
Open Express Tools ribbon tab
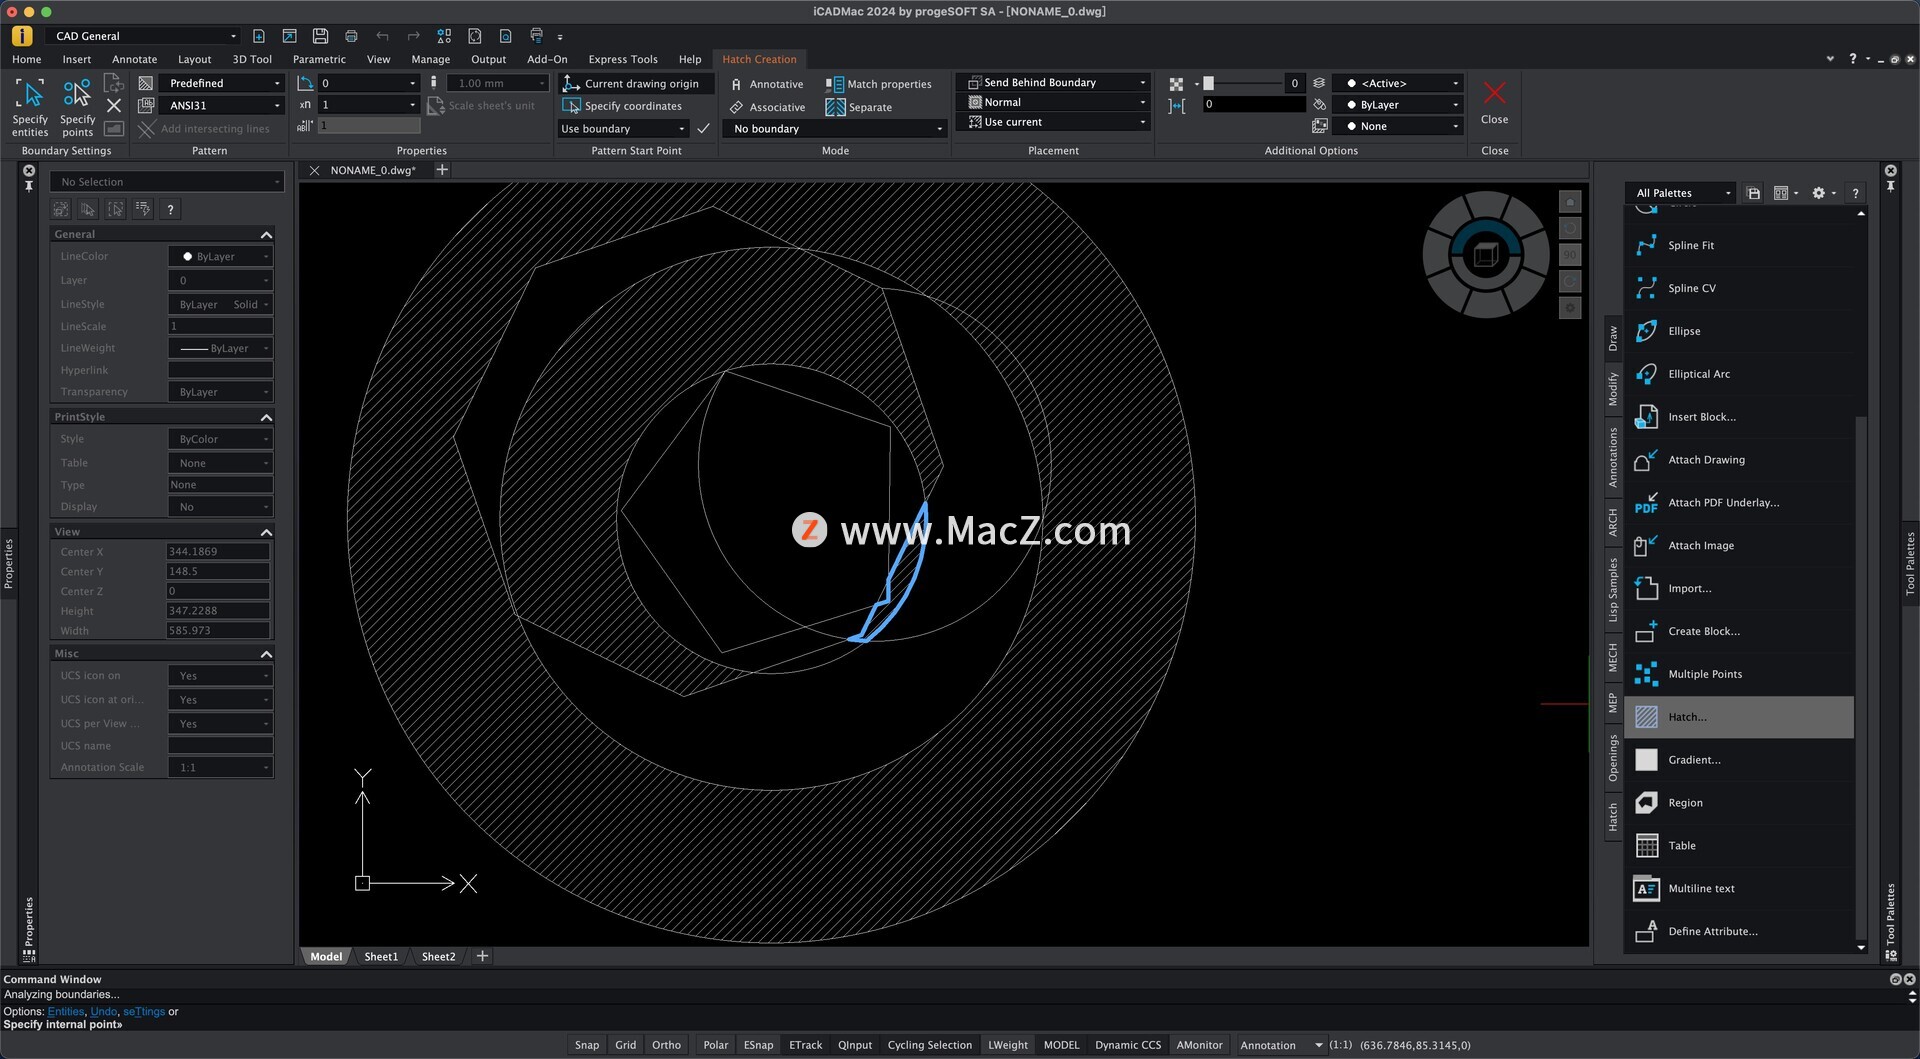[622, 59]
